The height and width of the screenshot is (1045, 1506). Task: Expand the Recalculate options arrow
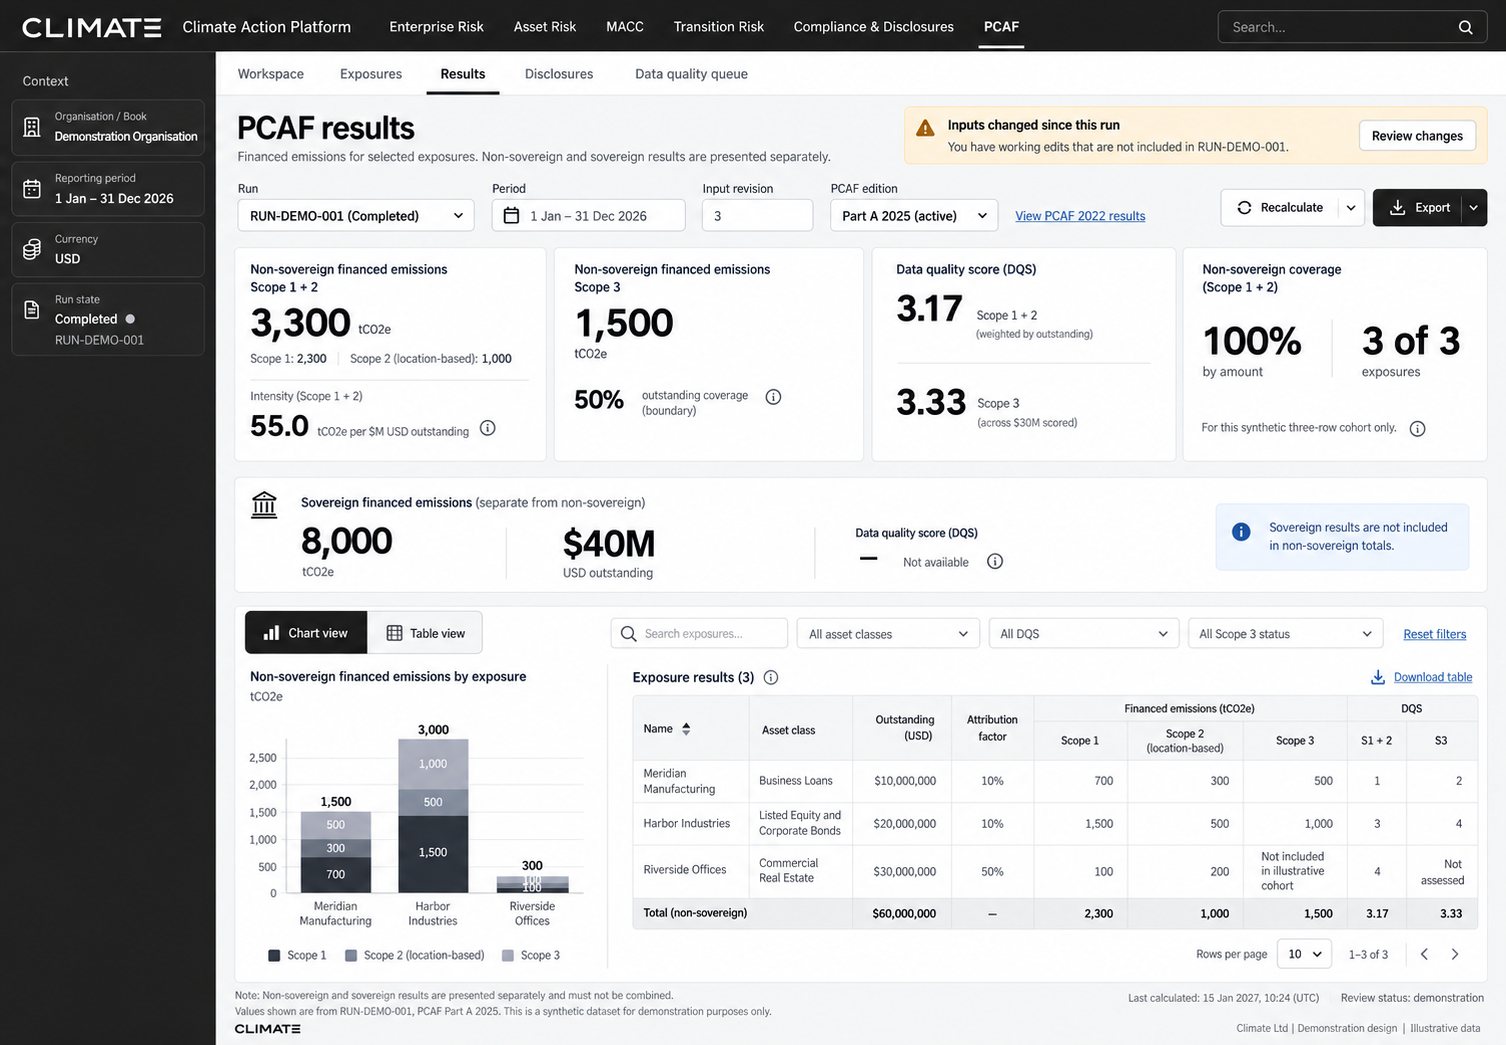(1350, 208)
